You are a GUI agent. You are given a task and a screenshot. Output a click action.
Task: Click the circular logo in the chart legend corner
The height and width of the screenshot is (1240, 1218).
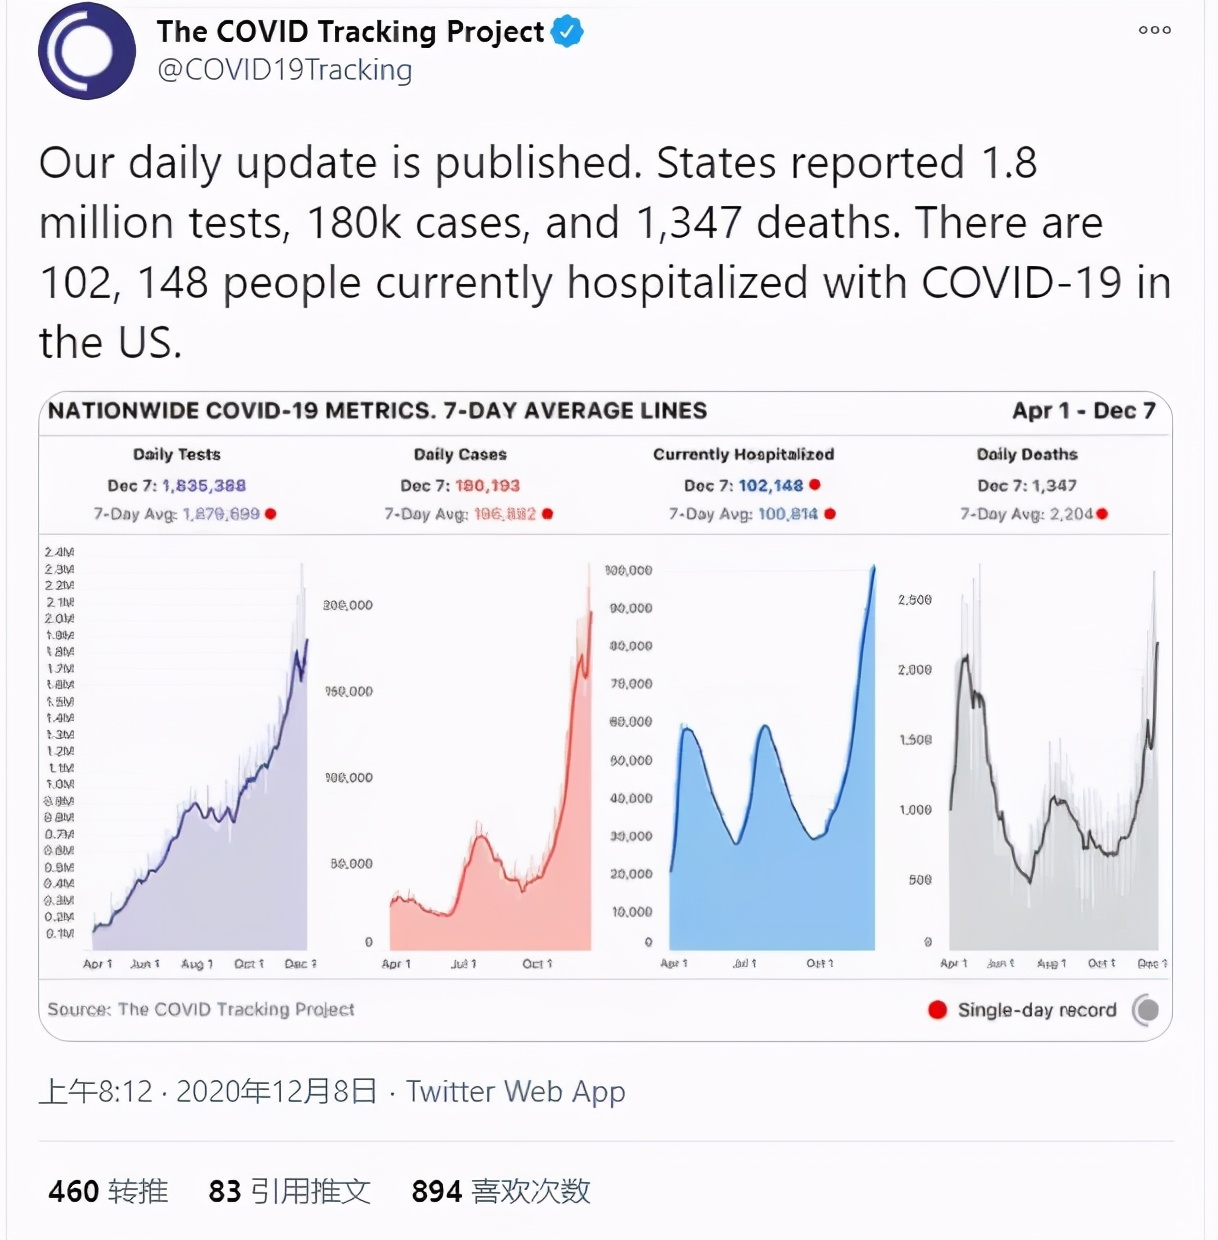pyautogui.click(x=1147, y=1010)
